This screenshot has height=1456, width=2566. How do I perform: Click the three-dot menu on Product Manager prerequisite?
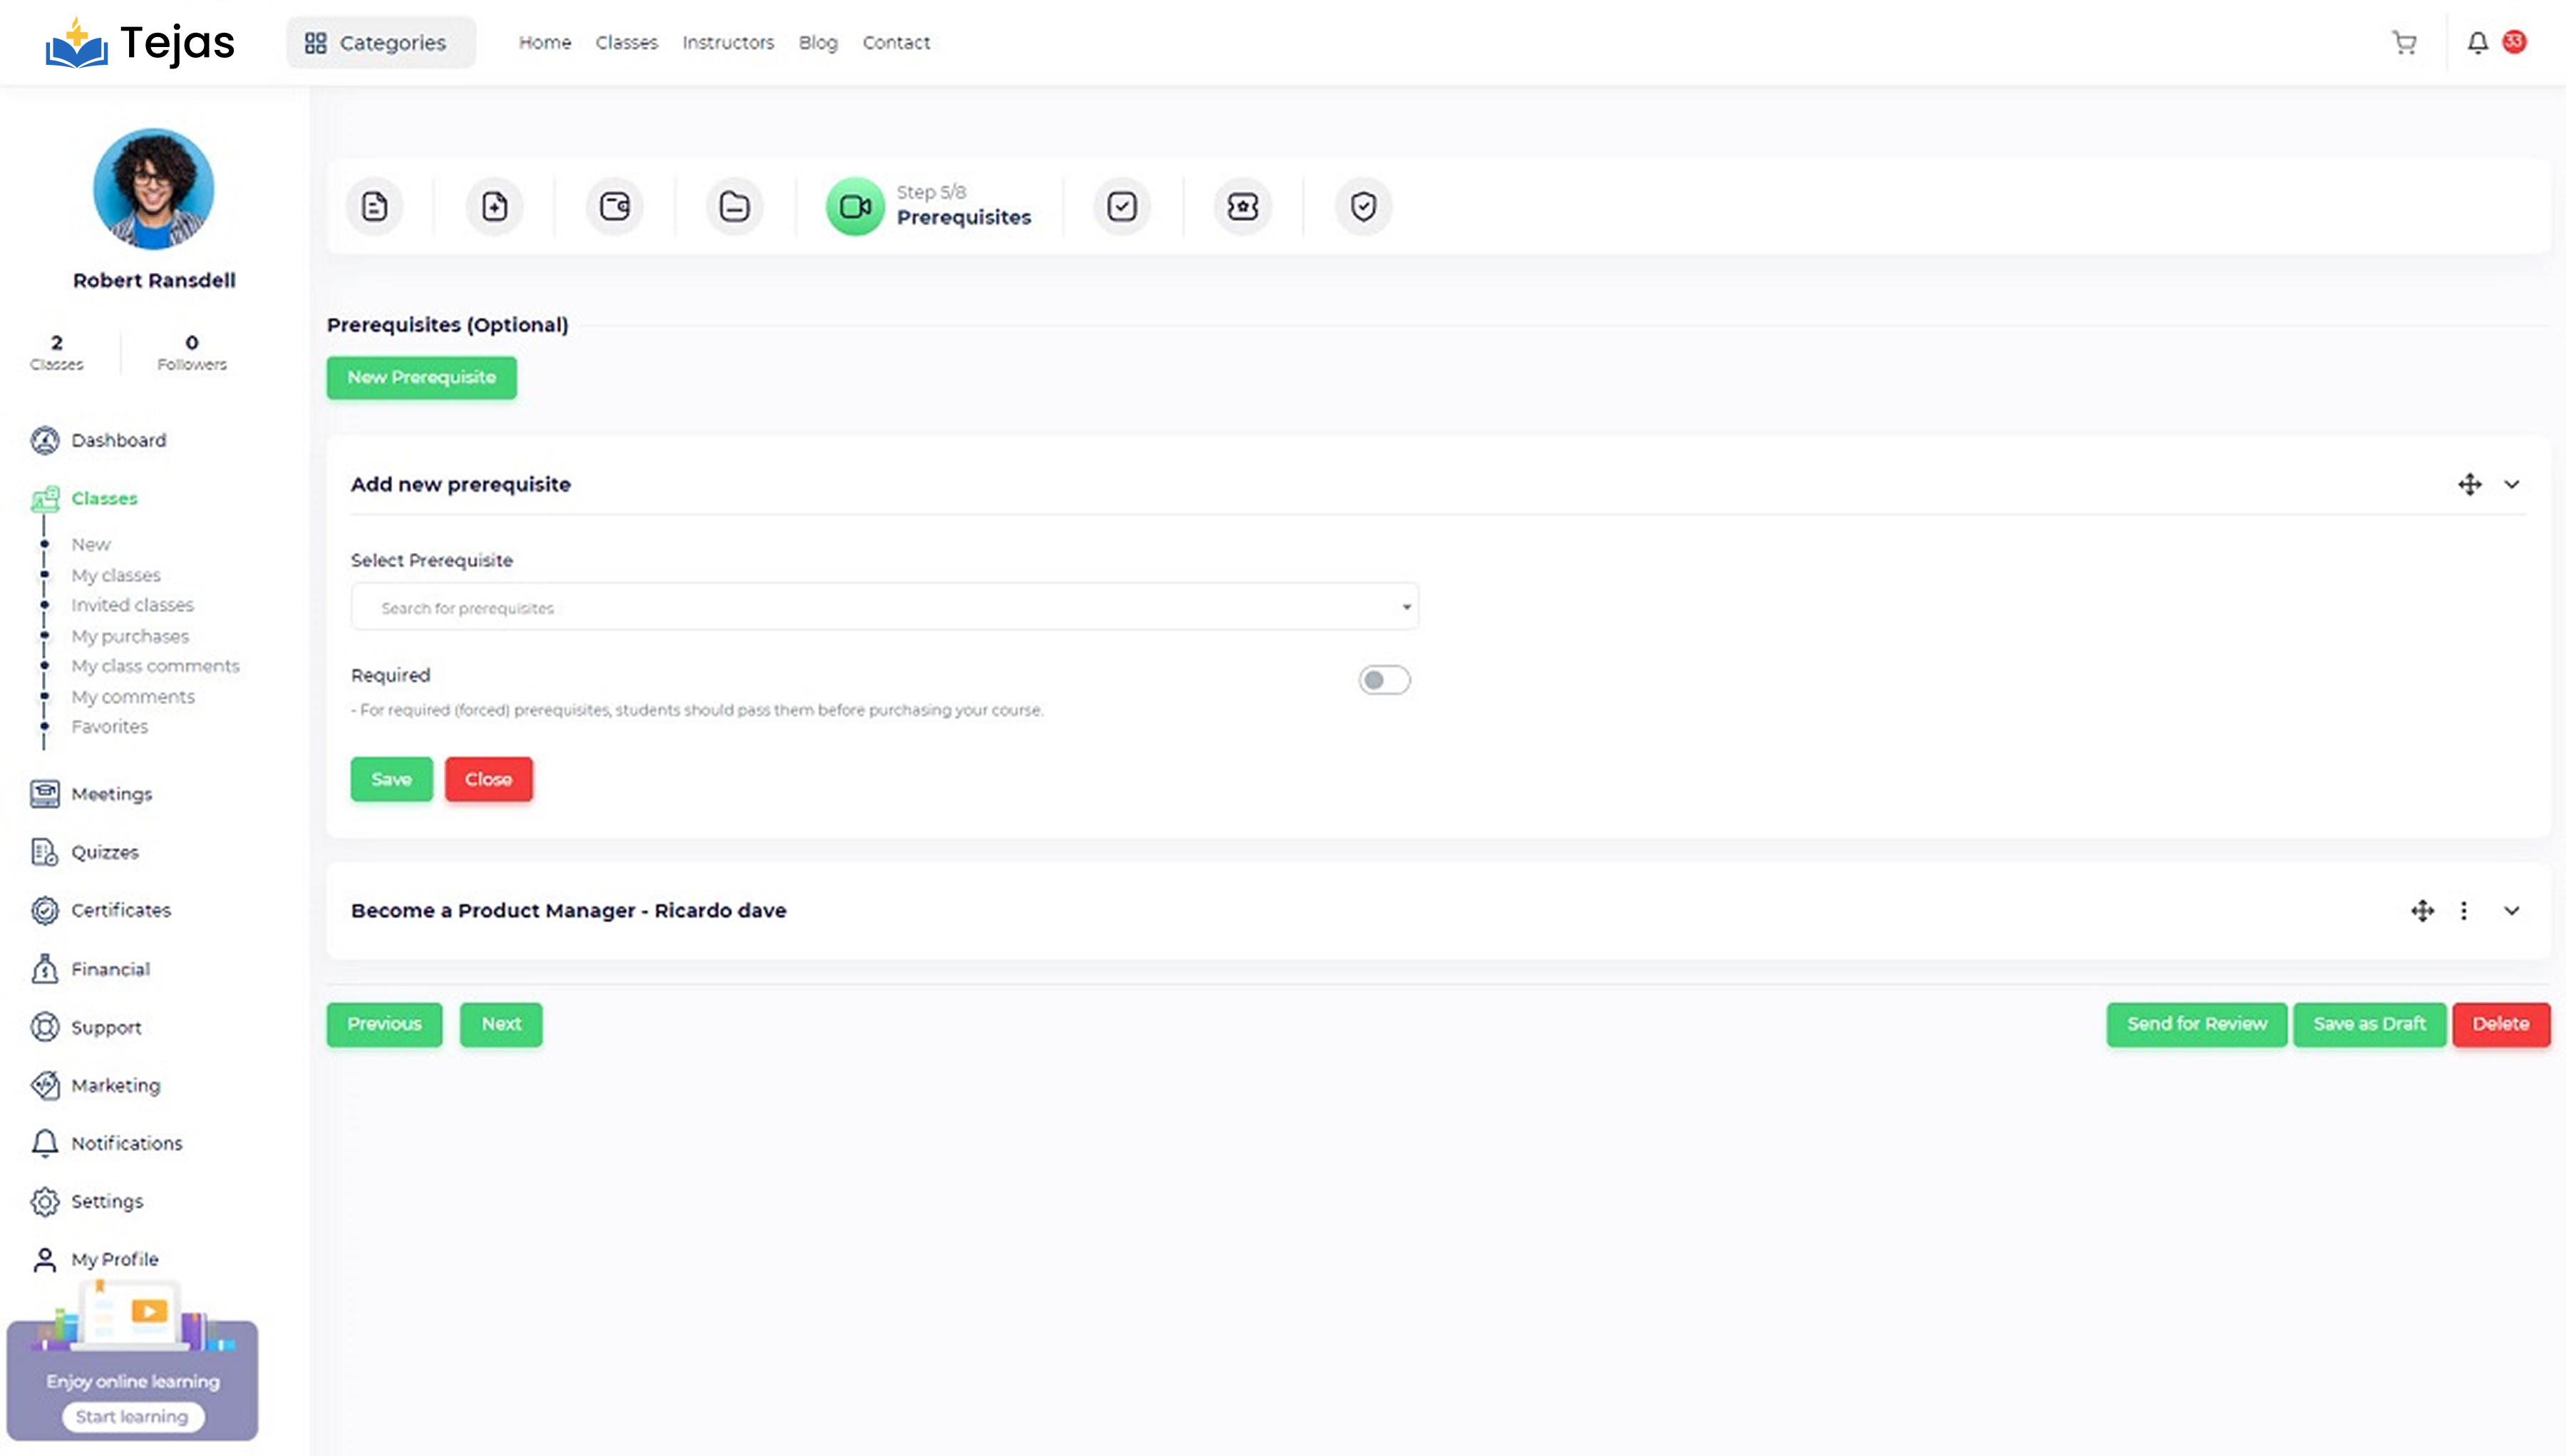tap(2464, 911)
